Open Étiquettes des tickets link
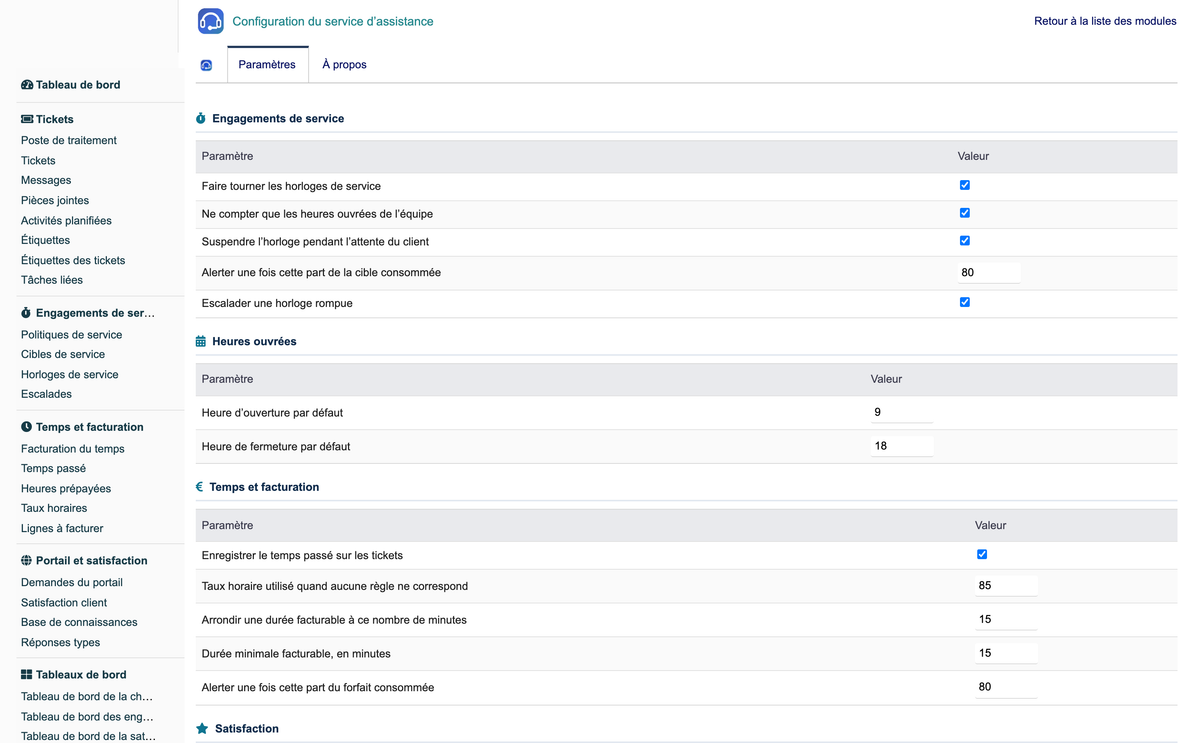The image size is (1200, 743). tap(73, 261)
